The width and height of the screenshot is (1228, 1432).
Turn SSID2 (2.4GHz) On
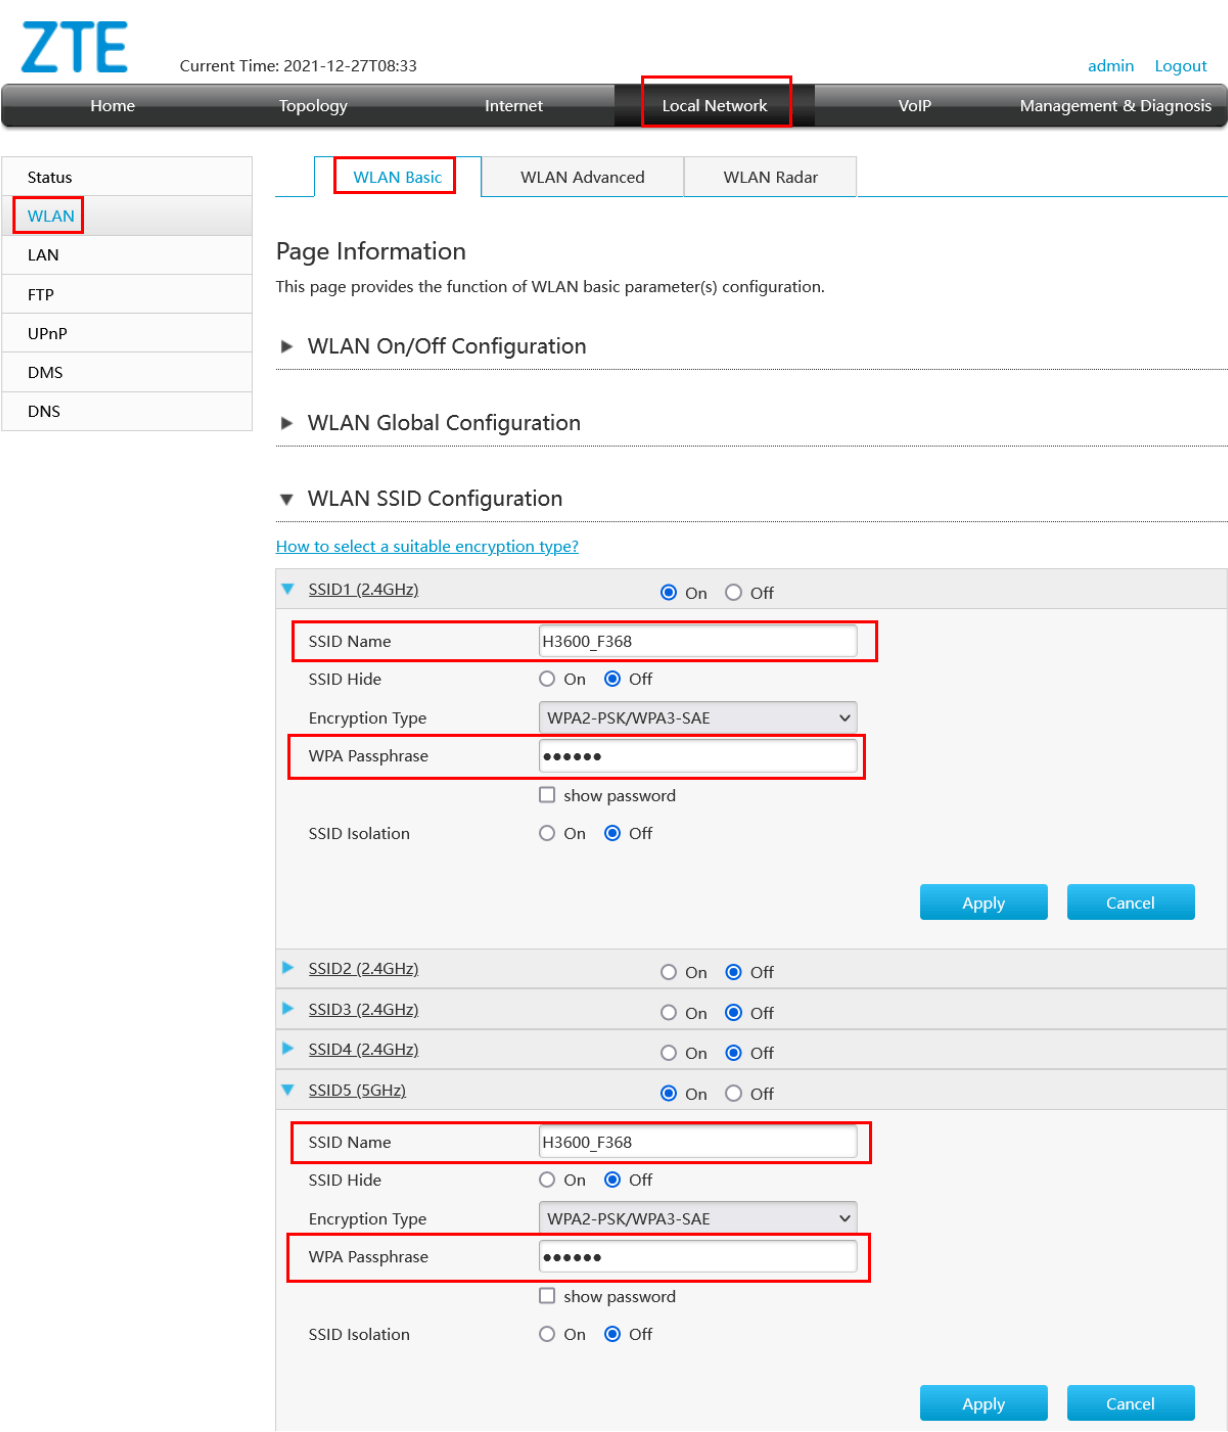tap(669, 973)
